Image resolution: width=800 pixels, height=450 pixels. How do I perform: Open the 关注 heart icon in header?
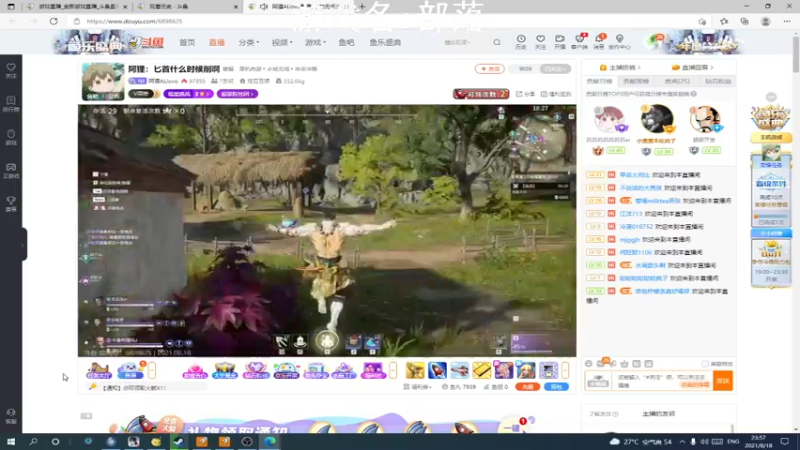540,42
